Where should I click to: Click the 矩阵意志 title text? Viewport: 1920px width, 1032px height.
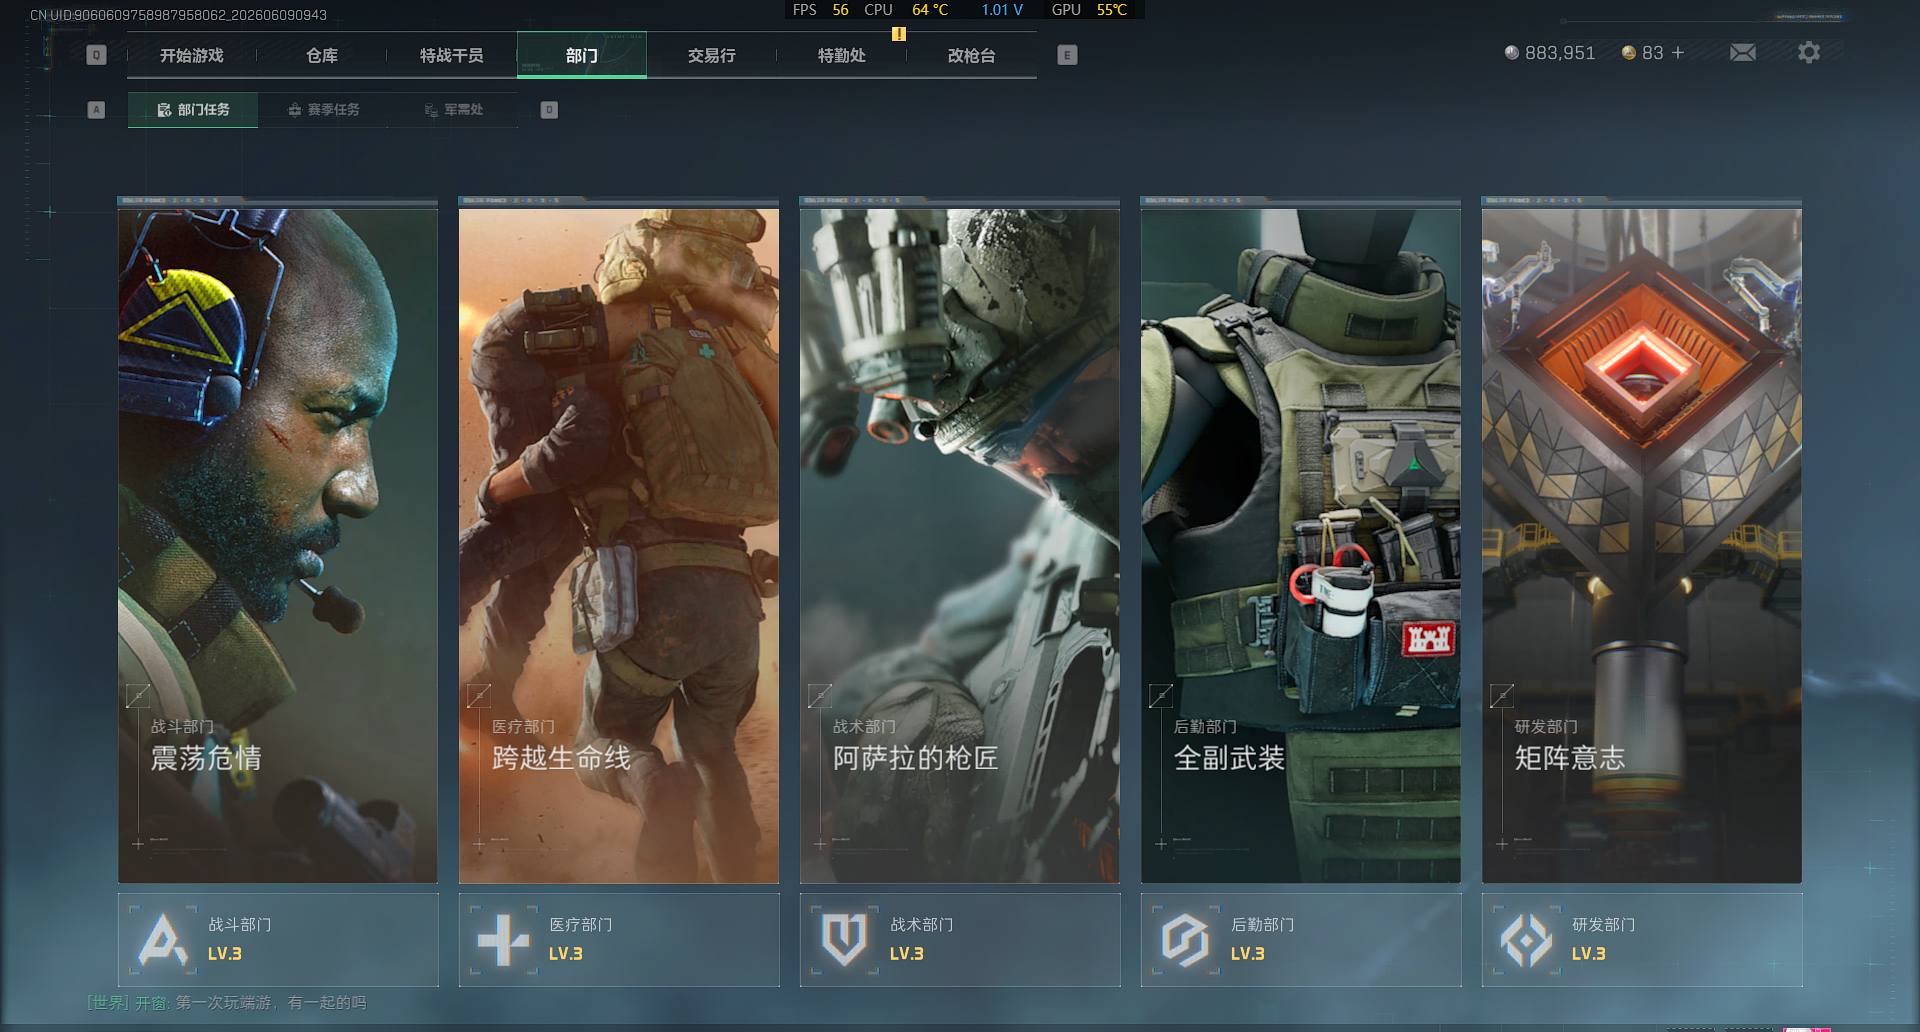pos(1570,758)
